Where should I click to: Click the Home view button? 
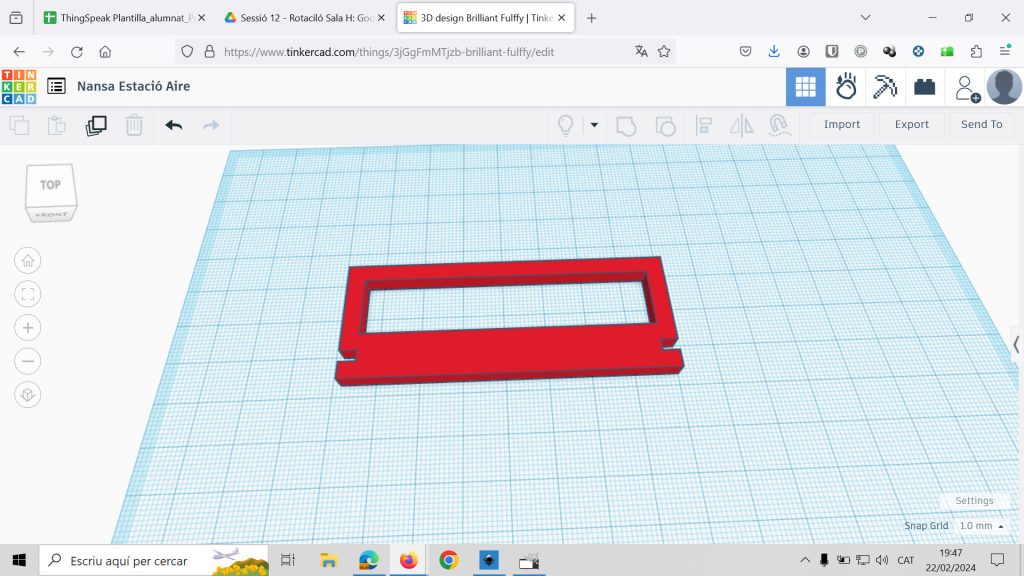tap(27, 260)
